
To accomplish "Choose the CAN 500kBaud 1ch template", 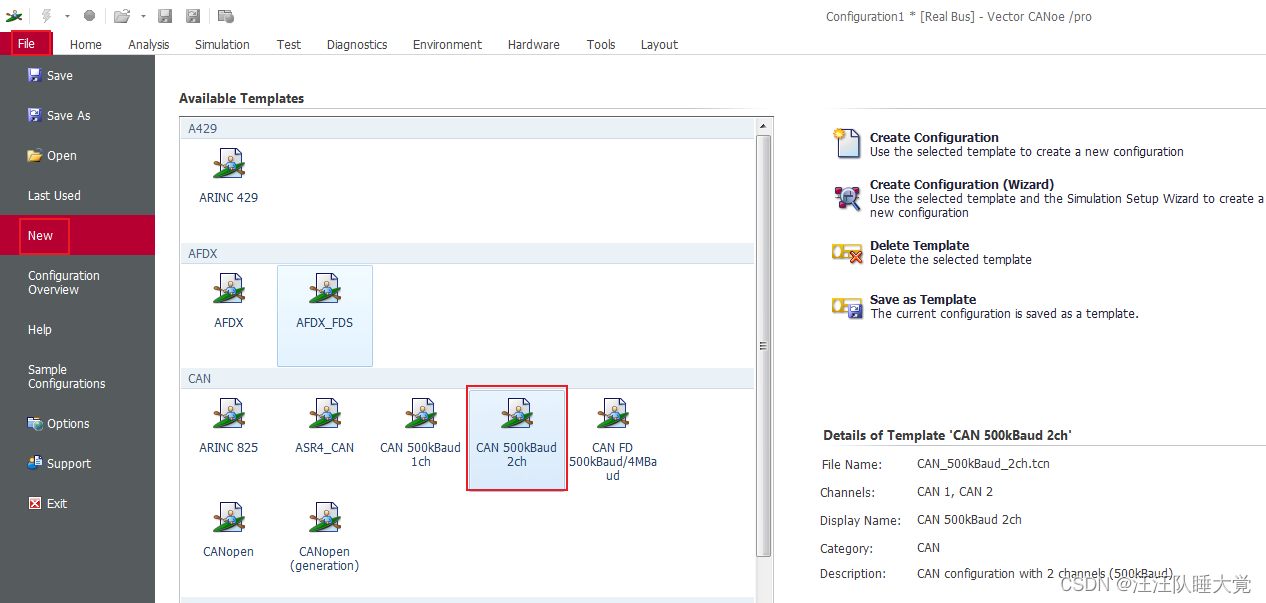I will click(421, 433).
